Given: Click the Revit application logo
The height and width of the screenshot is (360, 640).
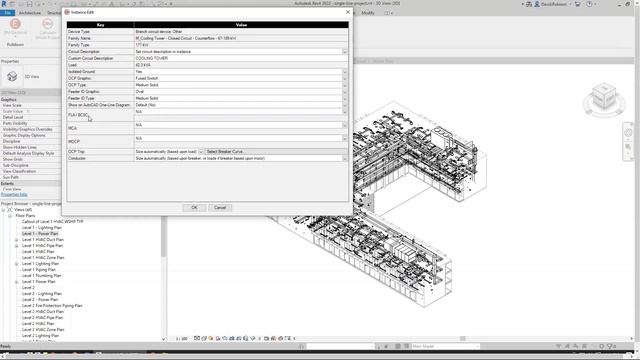Looking at the screenshot, I should point(4,4).
